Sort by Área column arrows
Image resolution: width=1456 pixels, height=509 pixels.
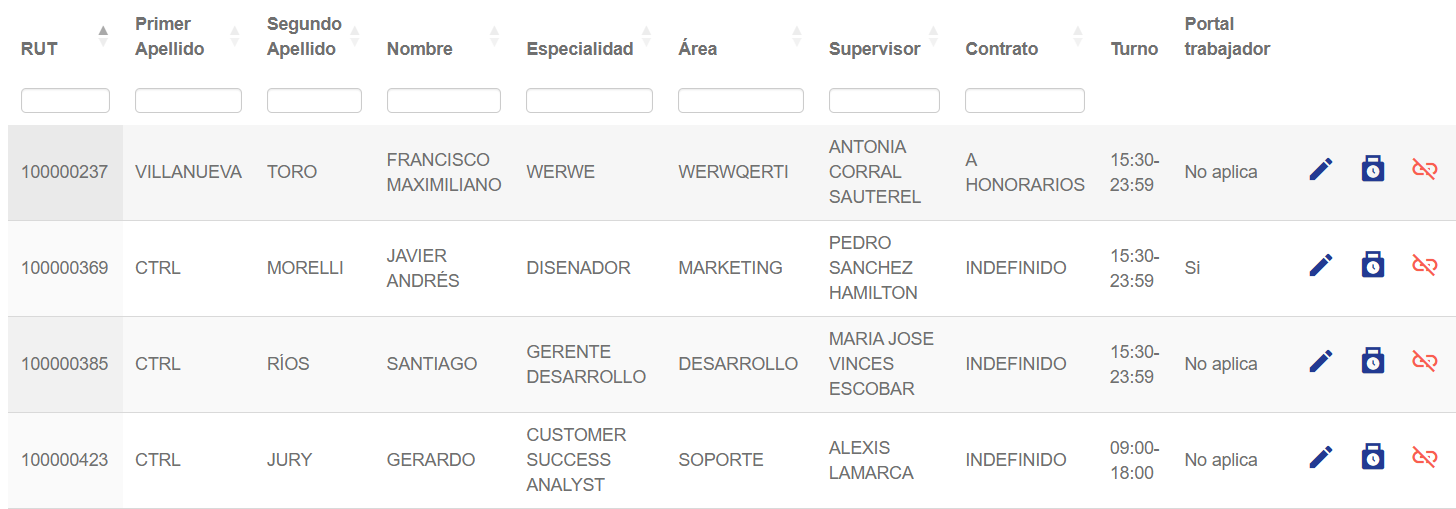click(x=796, y=36)
